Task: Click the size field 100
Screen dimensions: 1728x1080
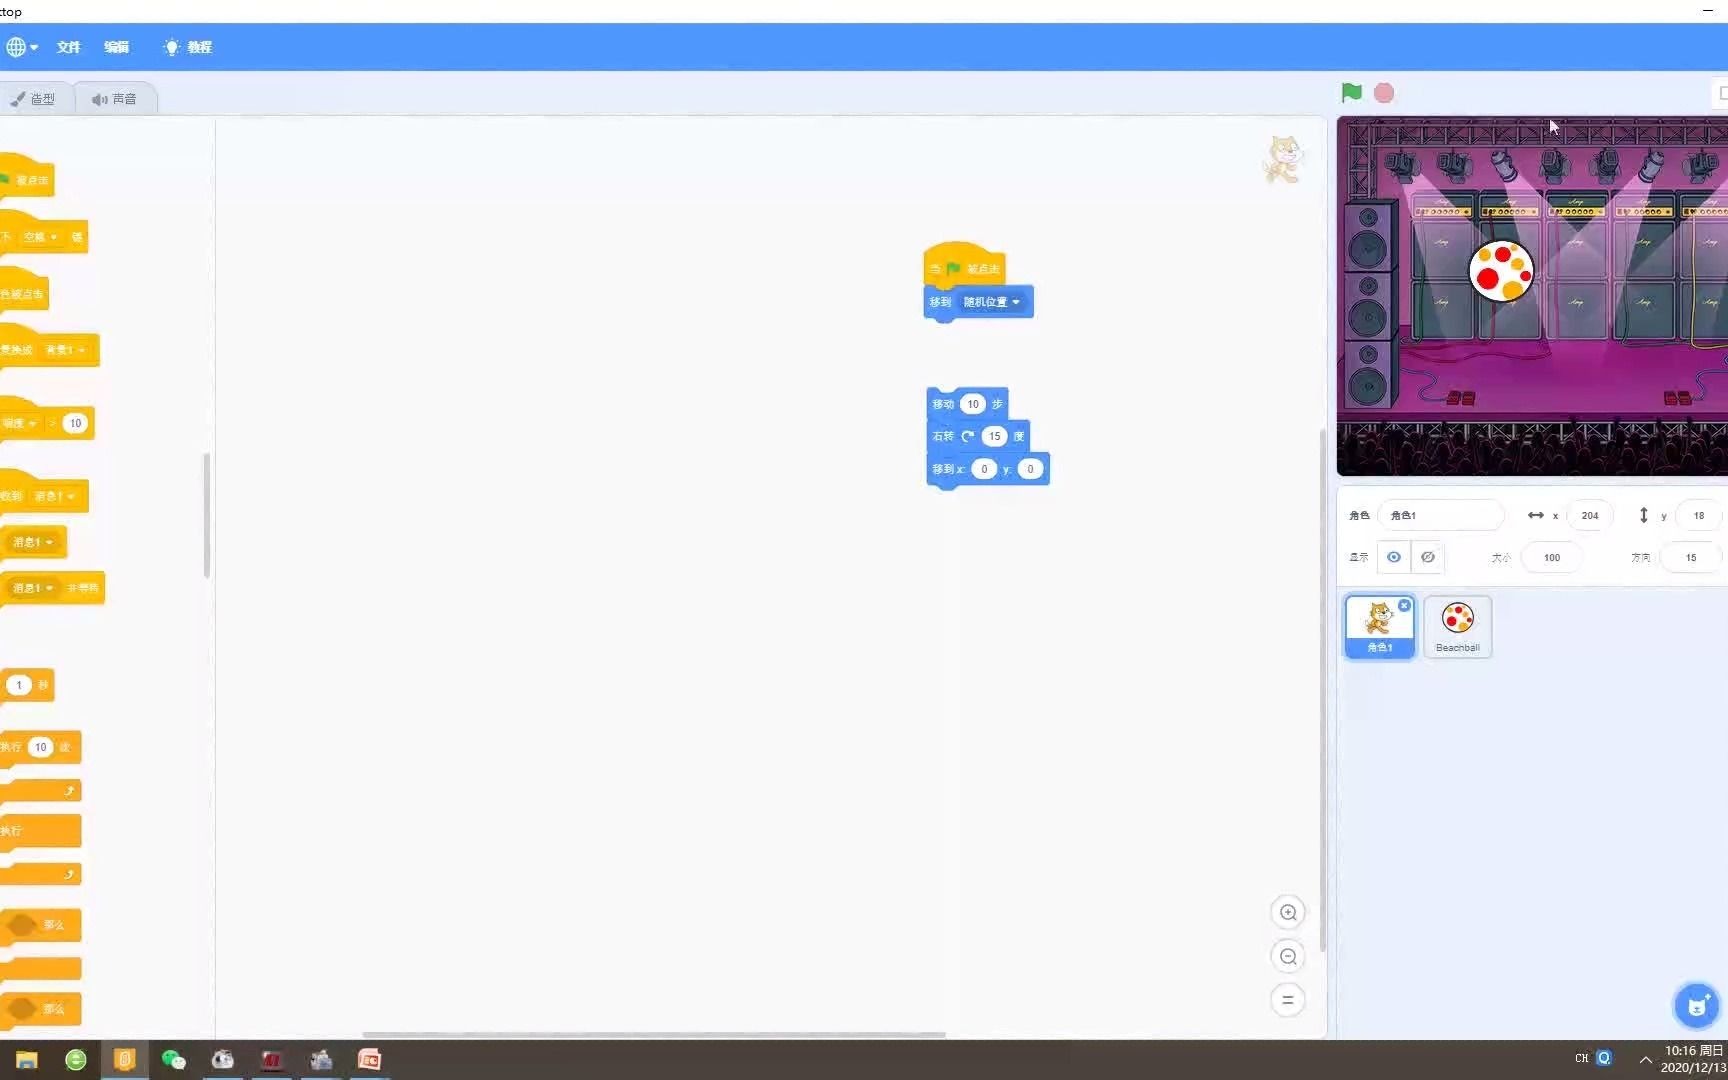Action: [1551, 557]
